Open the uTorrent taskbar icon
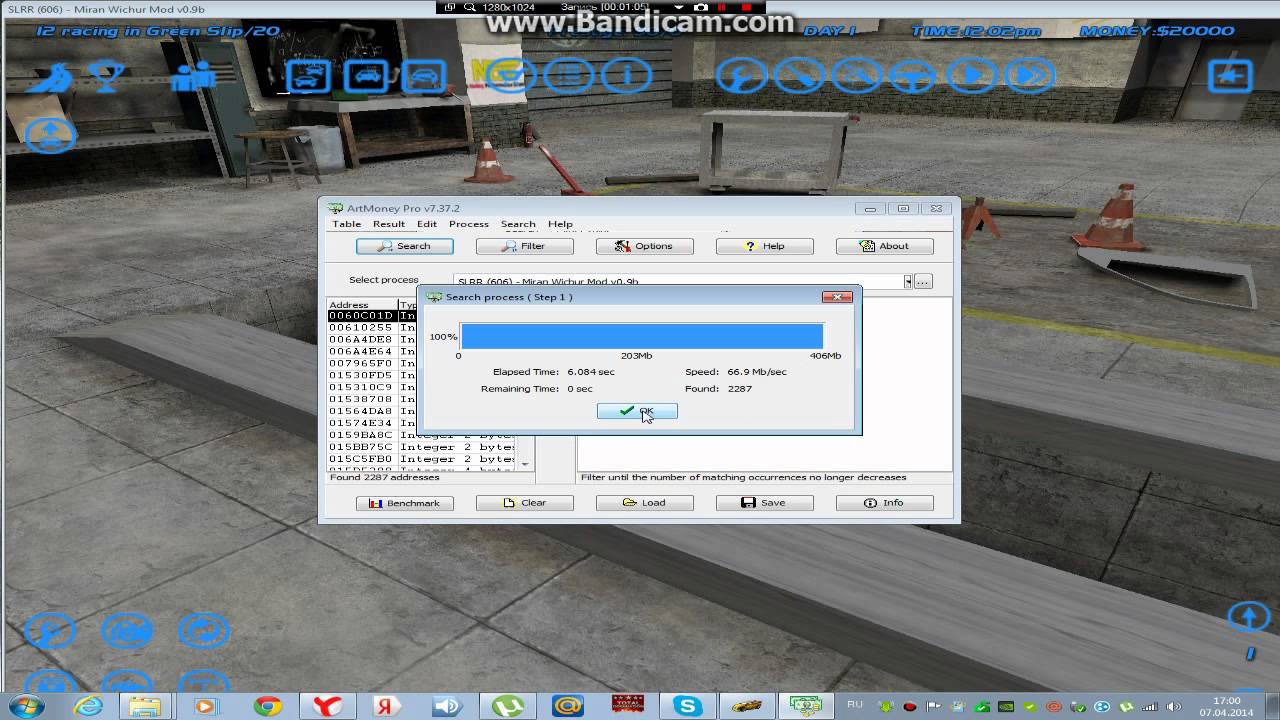This screenshot has height=720, width=1280. [508, 706]
